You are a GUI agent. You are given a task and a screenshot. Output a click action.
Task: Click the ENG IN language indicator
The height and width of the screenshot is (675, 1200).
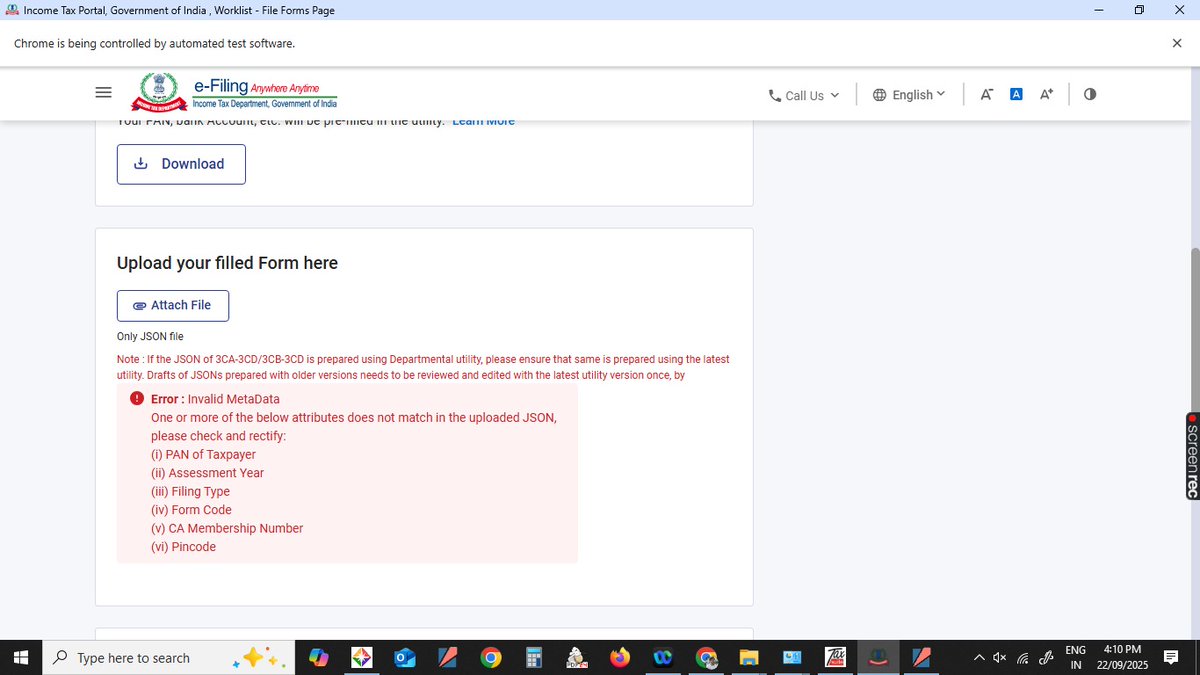(x=1076, y=657)
